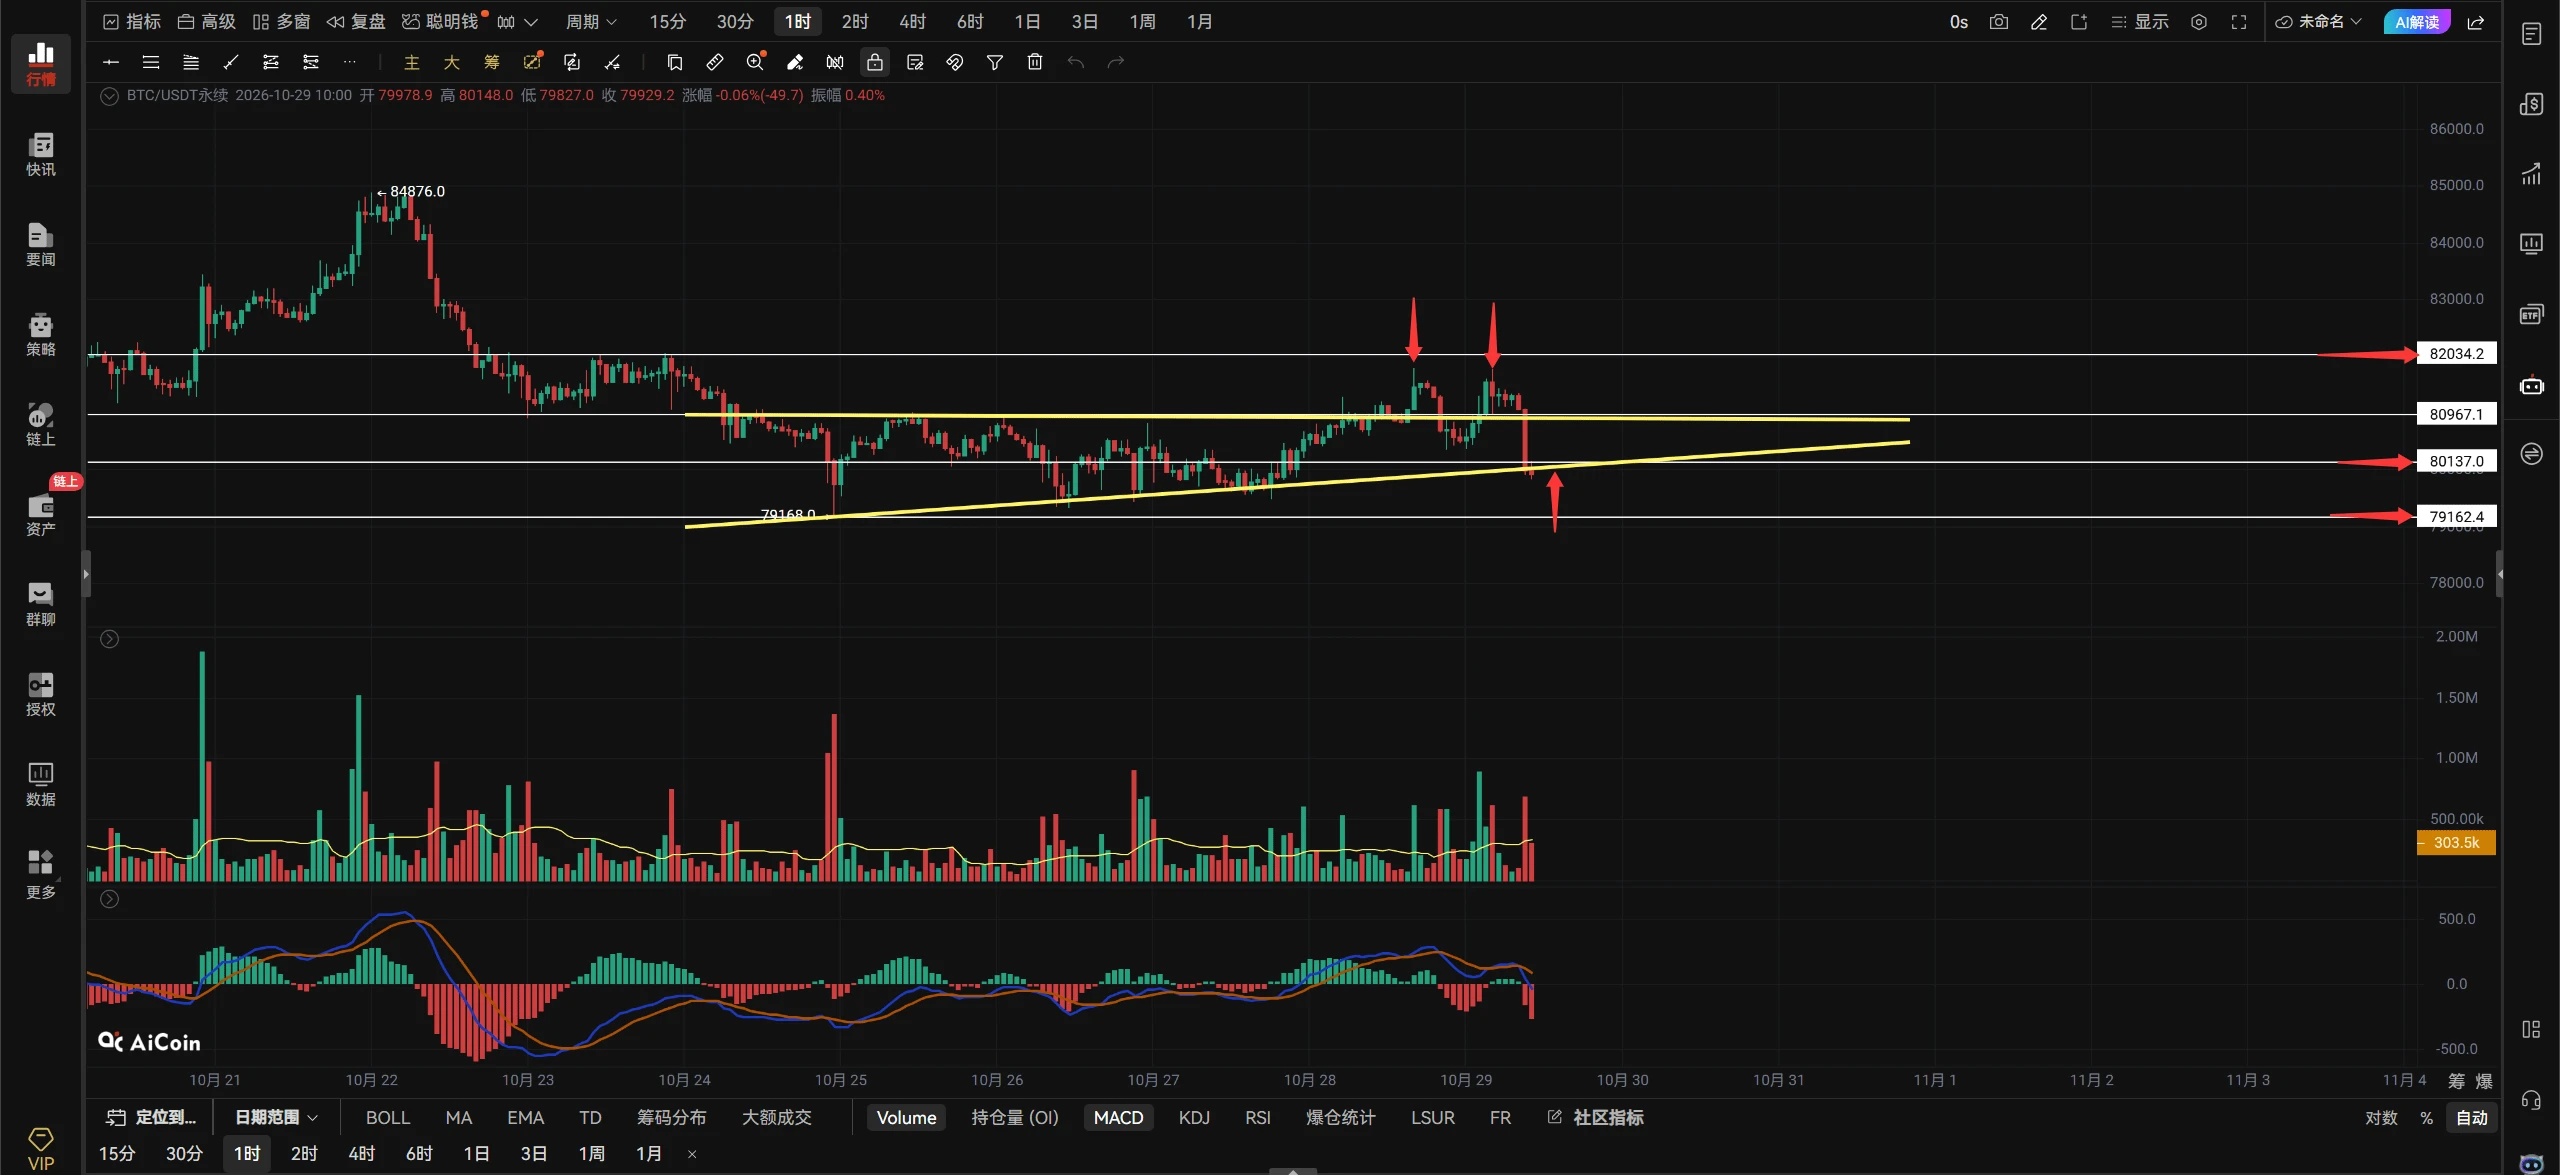Screen dimensions: 2560x1175
Task: Select the horizontal line drawing tool
Action: pyautogui.click(x=111, y=62)
